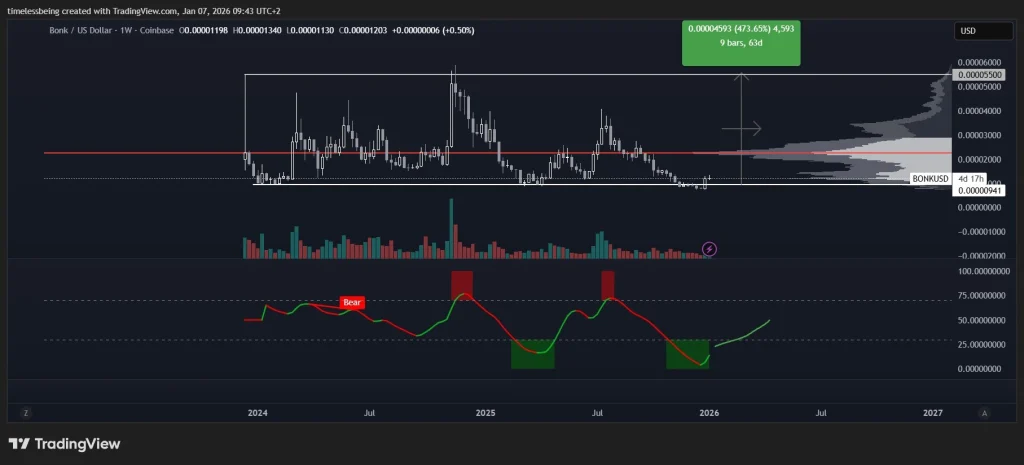
Task: Click the 2024 label on the time axis
Action: click(258, 412)
